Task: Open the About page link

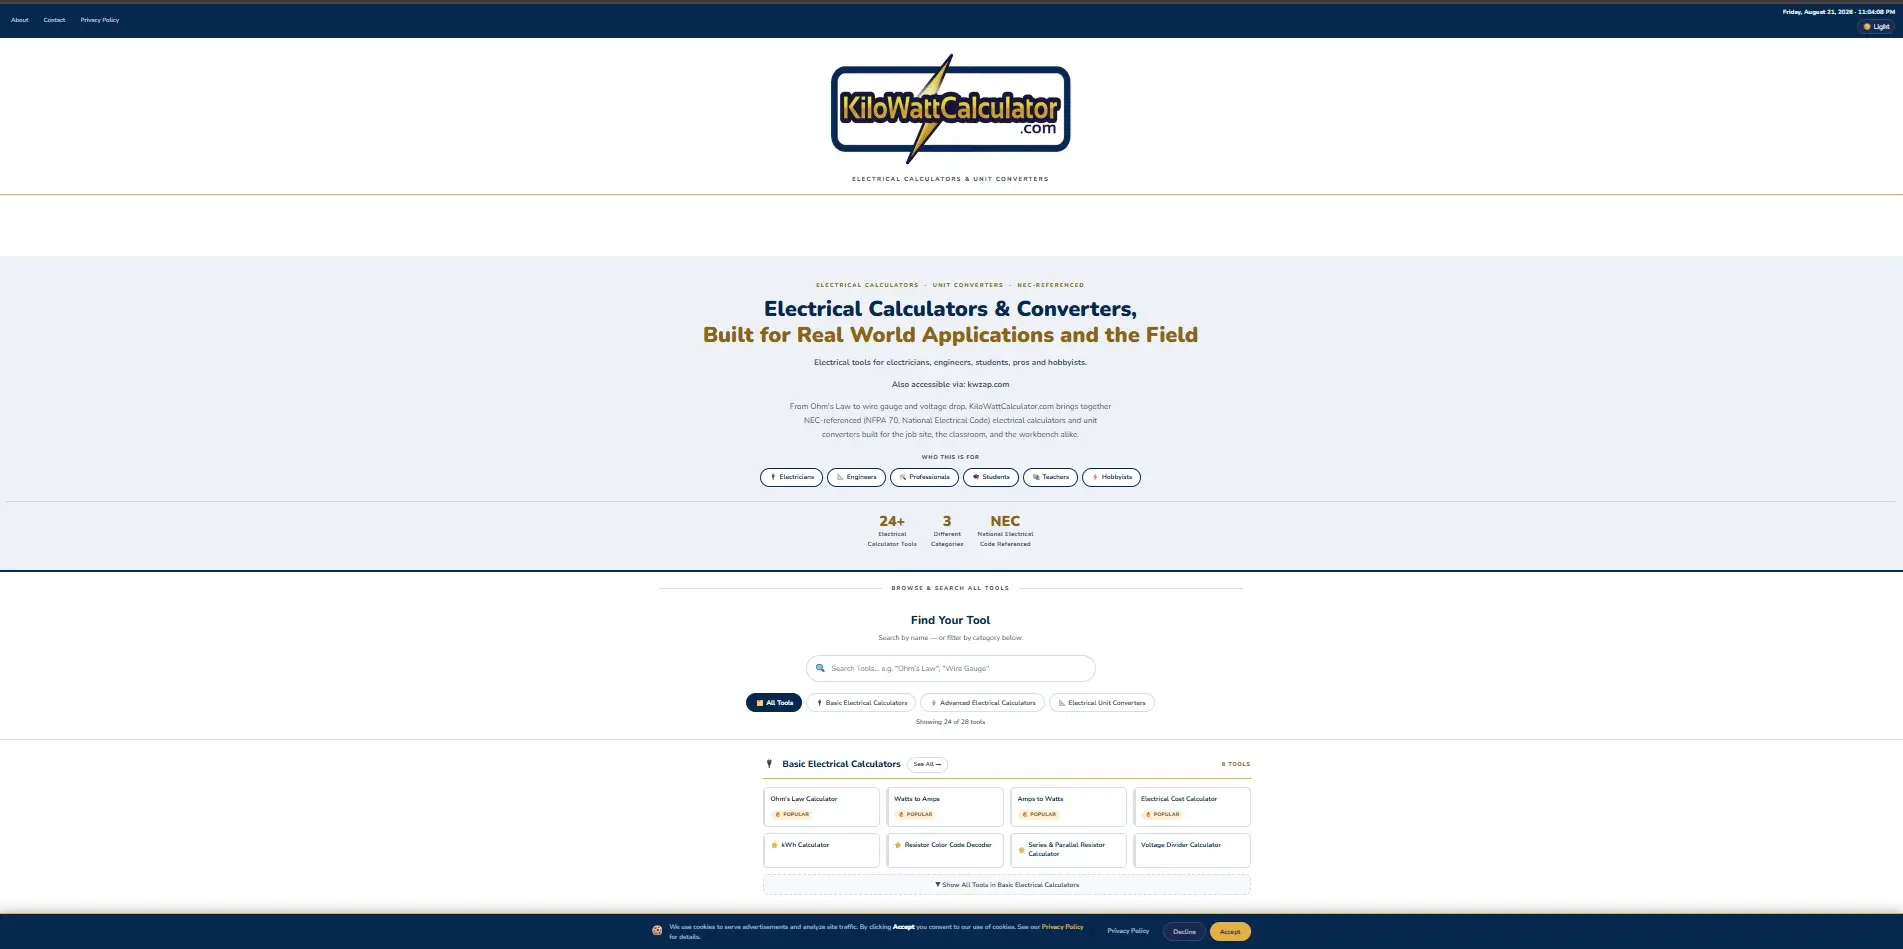Action: (20, 20)
